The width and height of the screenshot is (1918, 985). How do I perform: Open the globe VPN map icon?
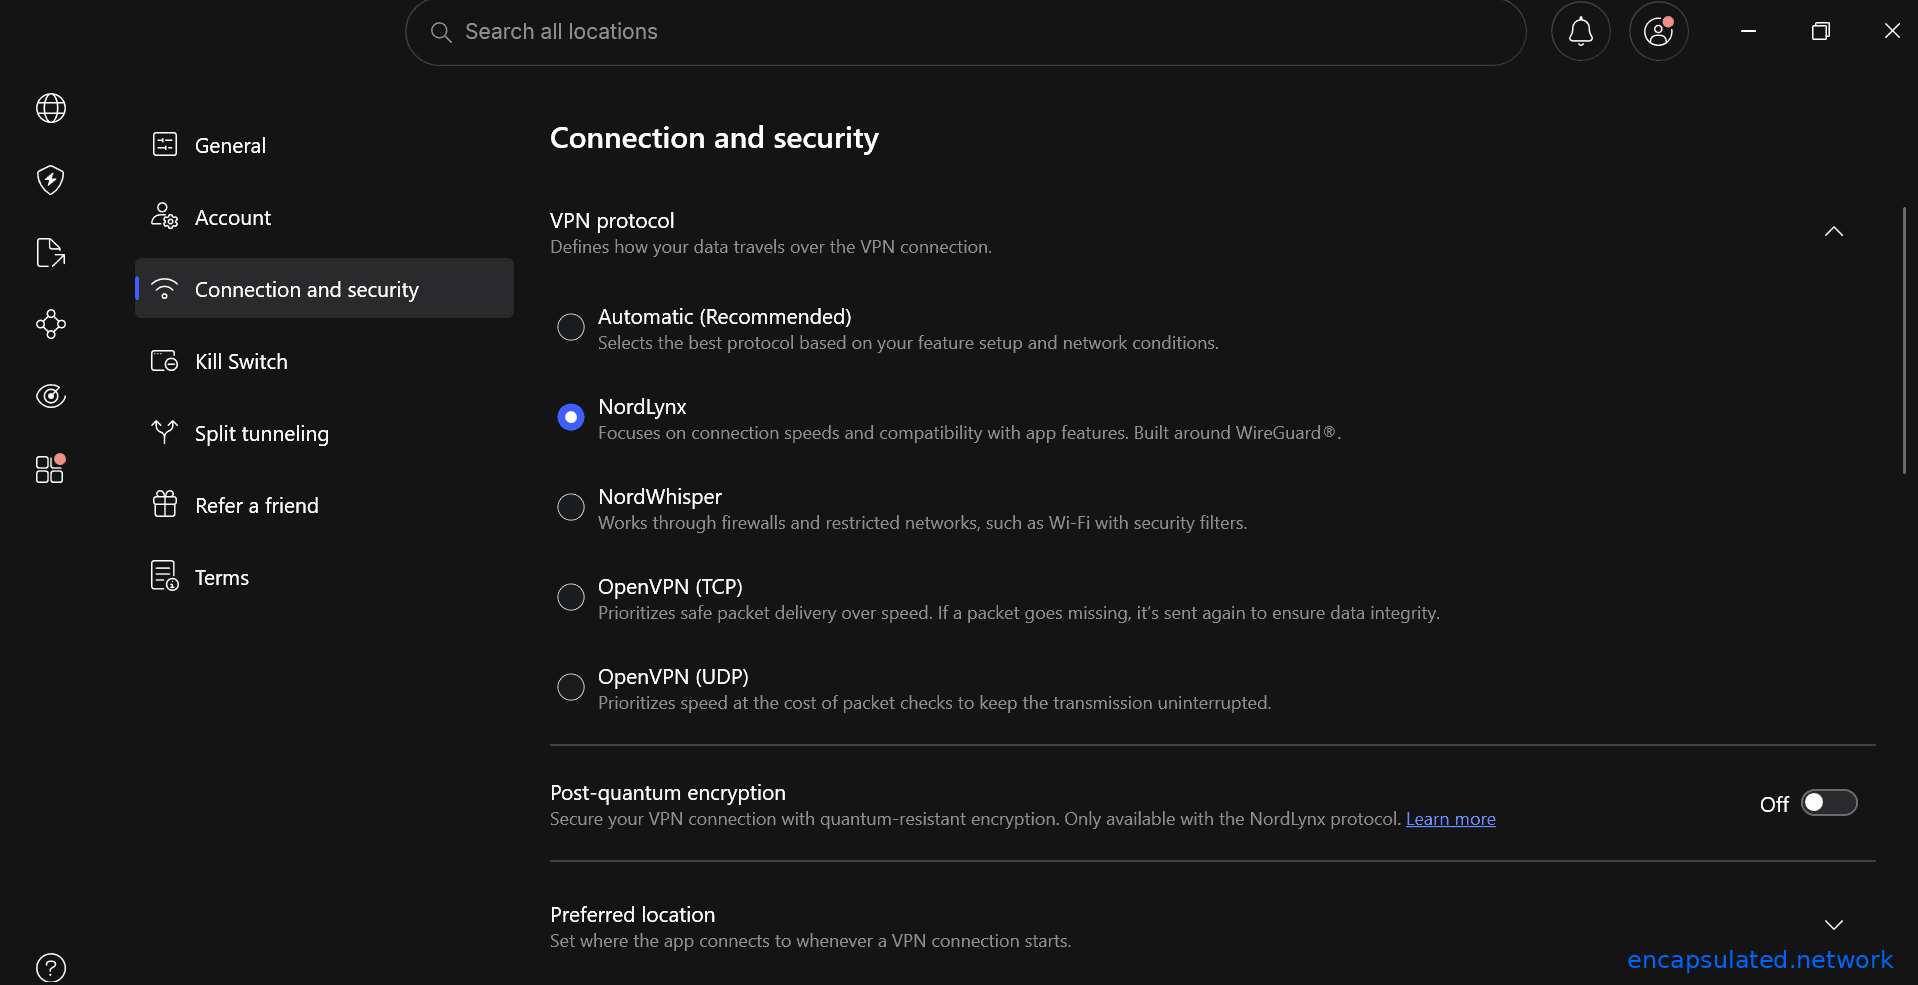(x=51, y=108)
